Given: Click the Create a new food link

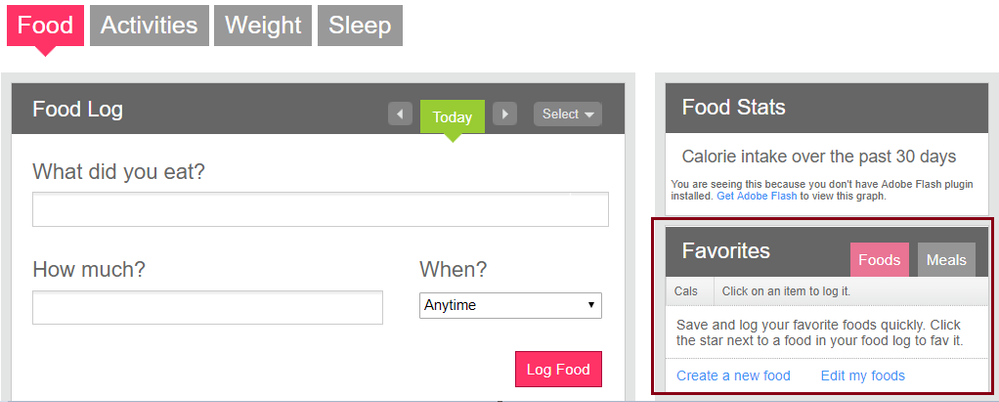Looking at the screenshot, I should [733, 376].
